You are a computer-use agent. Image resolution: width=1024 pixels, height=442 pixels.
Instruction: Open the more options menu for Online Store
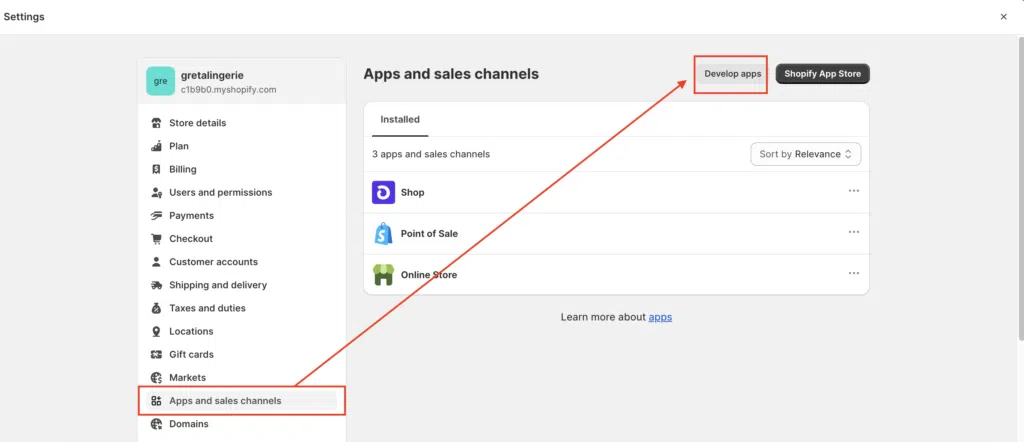(x=854, y=273)
